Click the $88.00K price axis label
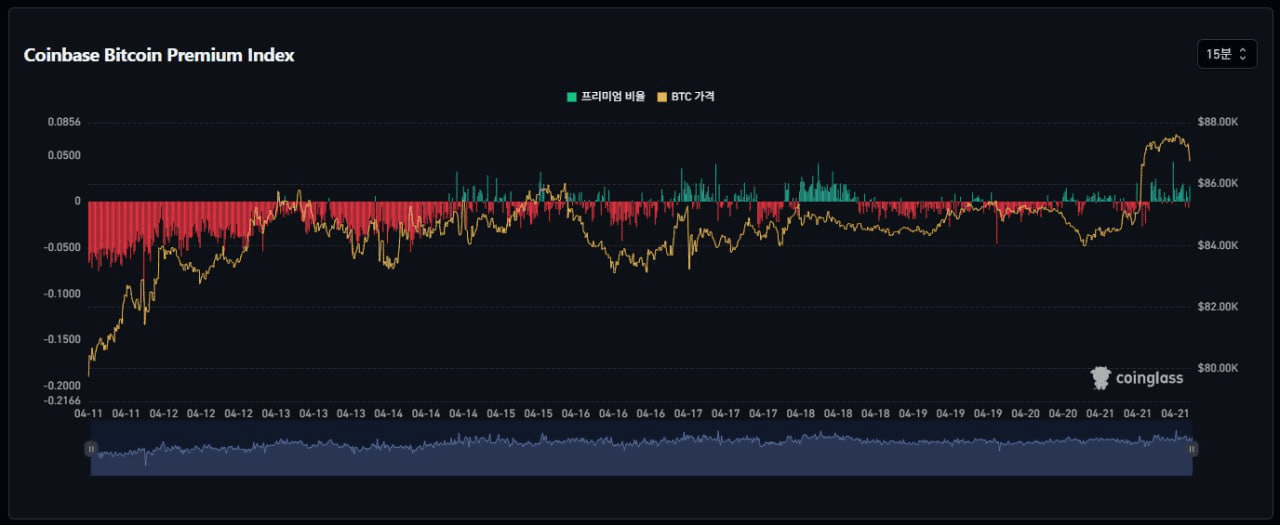This screenshot has height=525, width=1280. pos(1219,122)
